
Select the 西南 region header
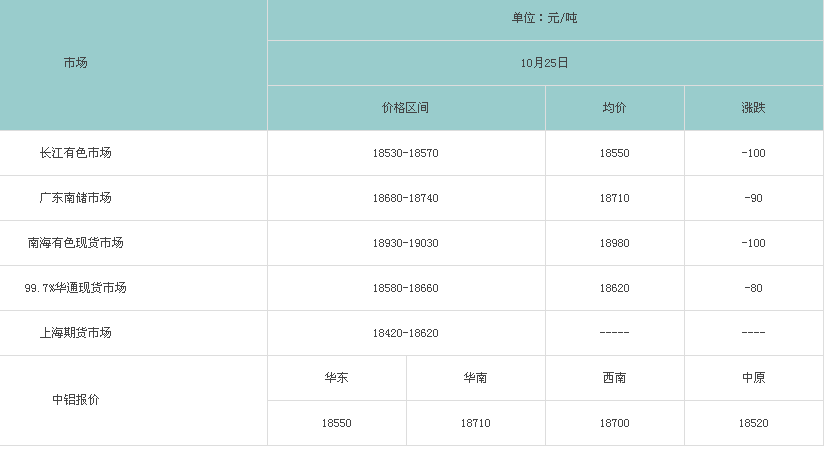tap(614, 378)
